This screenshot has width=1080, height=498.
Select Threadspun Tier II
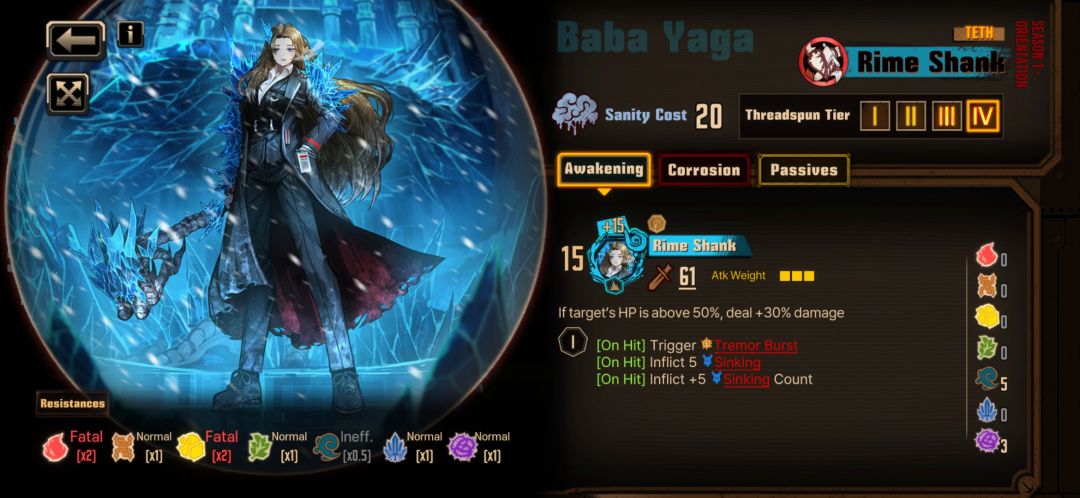click(x=911, y=116)
